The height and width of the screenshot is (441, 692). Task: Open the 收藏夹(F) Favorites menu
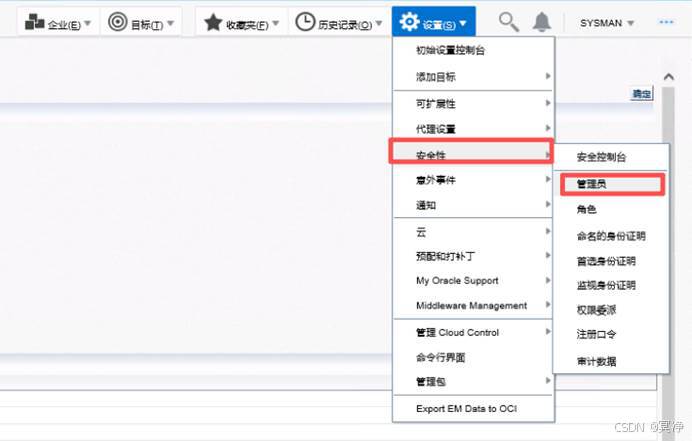click(x=241, y=22)
